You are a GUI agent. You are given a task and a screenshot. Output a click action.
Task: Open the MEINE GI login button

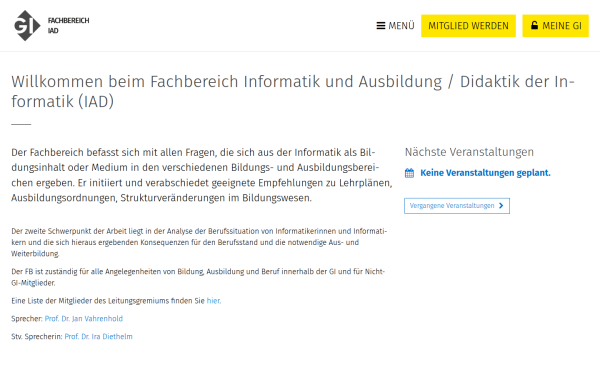[555, 26]
